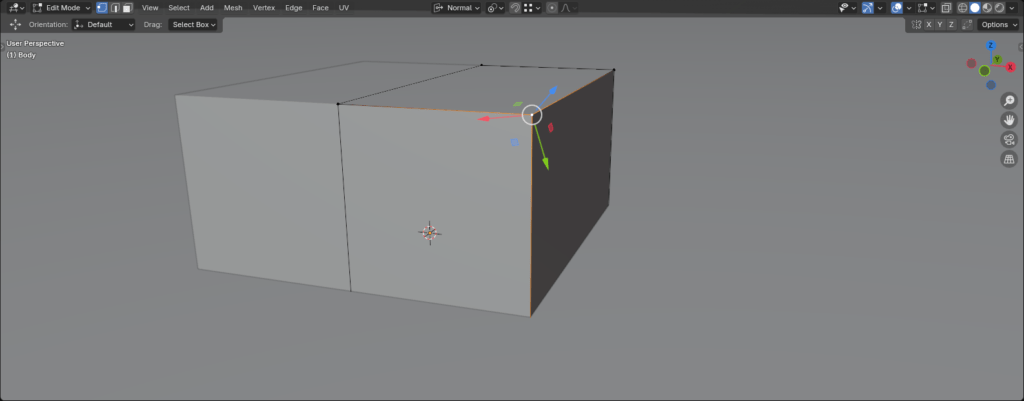Expand the Drag Select Box dropdown
The image size is (1024, 401).
193,24
